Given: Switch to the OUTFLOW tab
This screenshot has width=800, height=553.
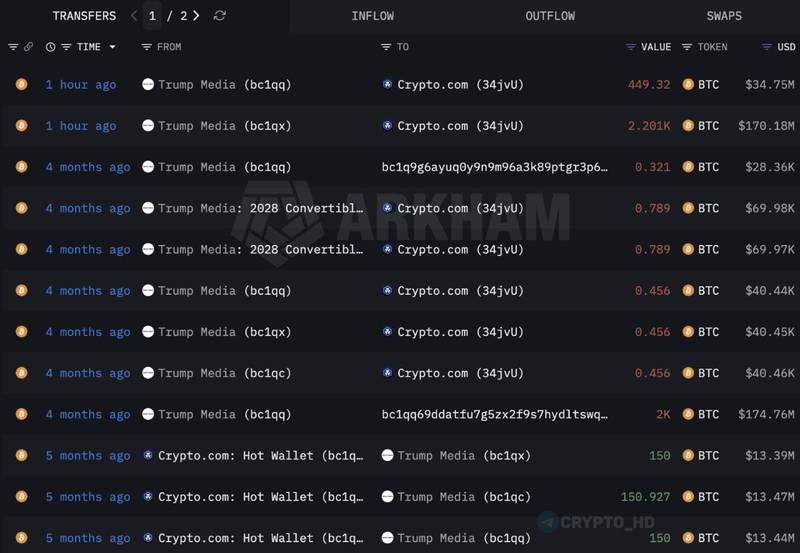Looking at the screenshot, I should coord(550,16).
